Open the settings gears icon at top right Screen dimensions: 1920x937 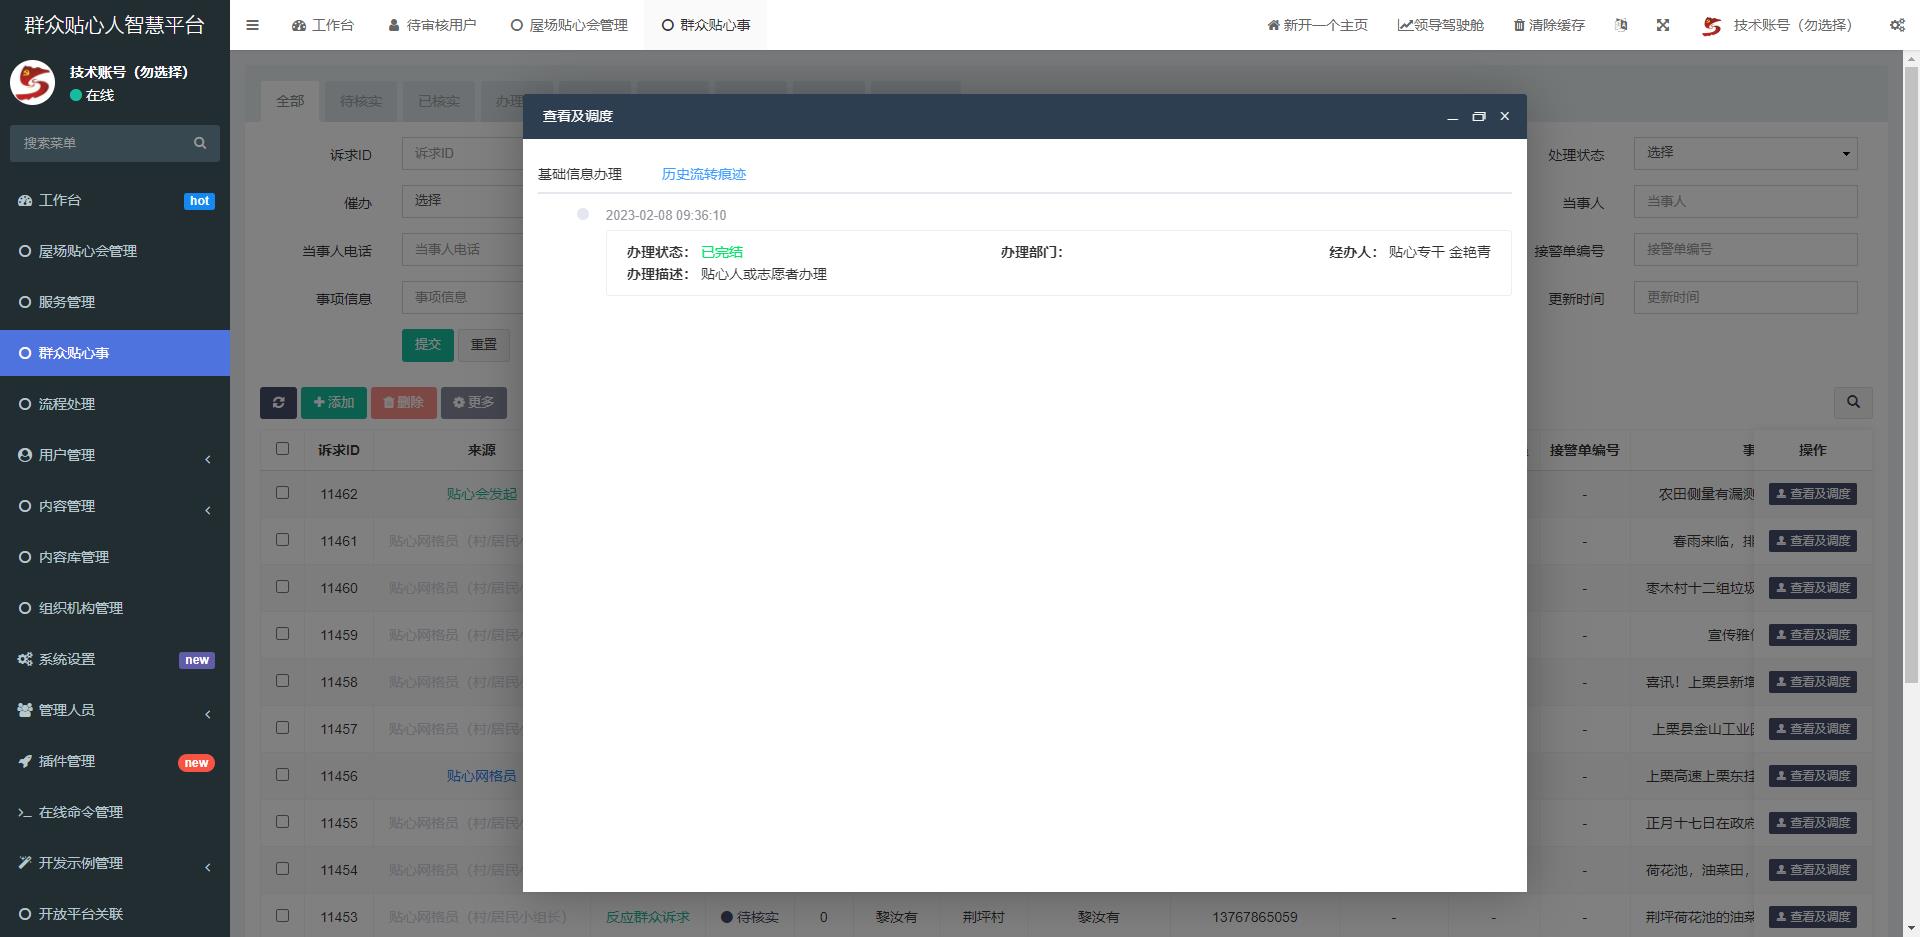1897,25
